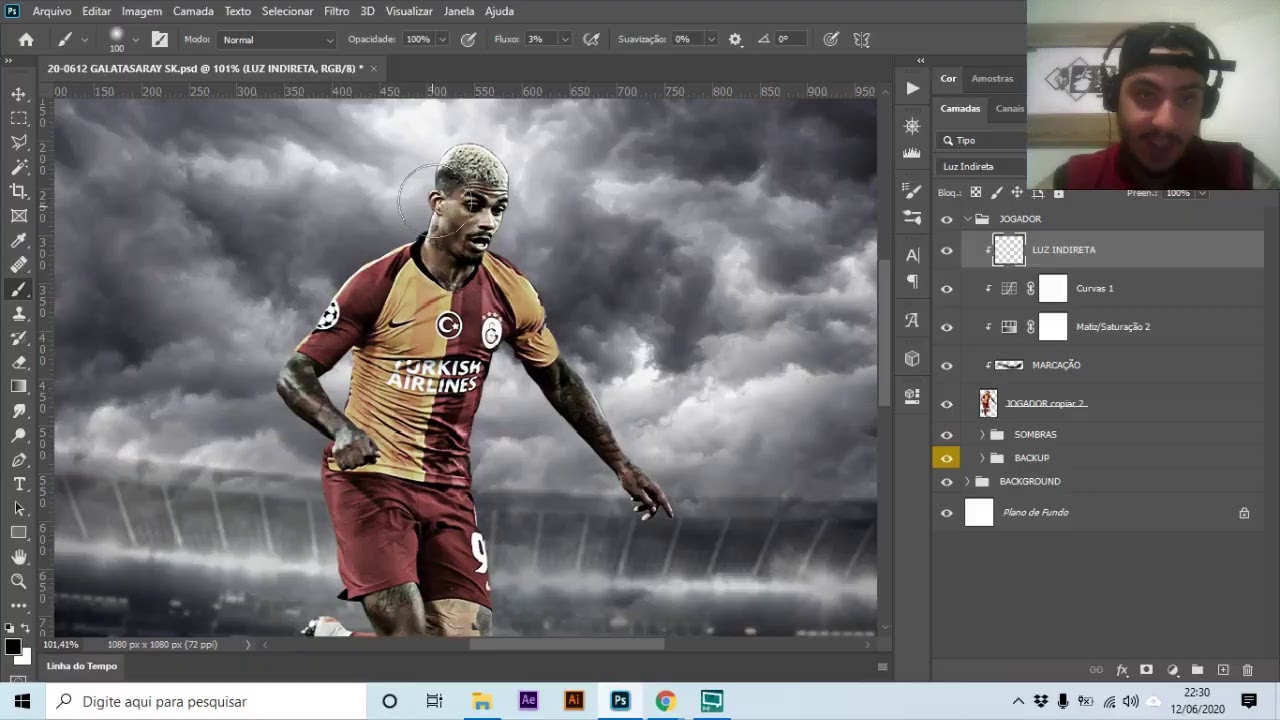The image size is (1280, 720).
Task: Expand the BACKGROUND group
Action: [x=967, y=482]
